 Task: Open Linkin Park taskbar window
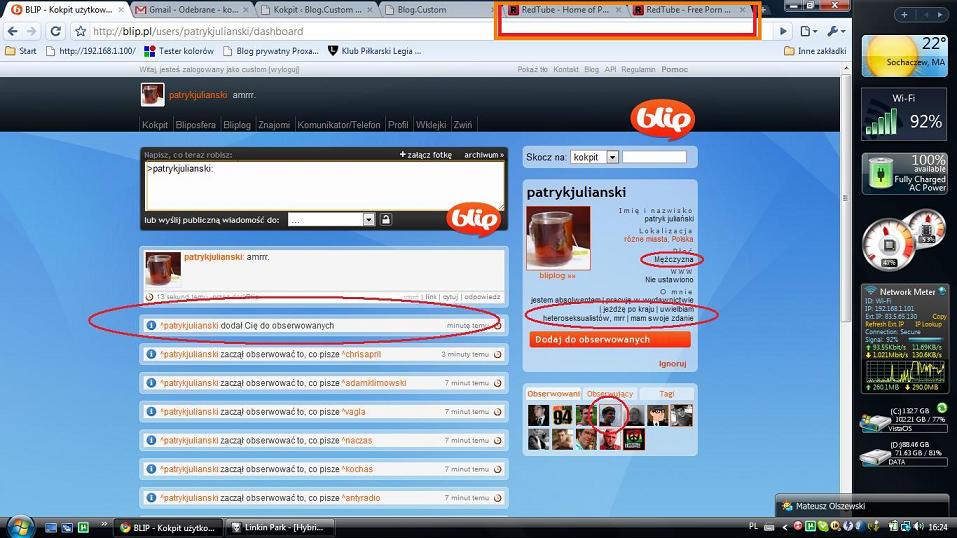pyautogui.click(x=282, y=528)
